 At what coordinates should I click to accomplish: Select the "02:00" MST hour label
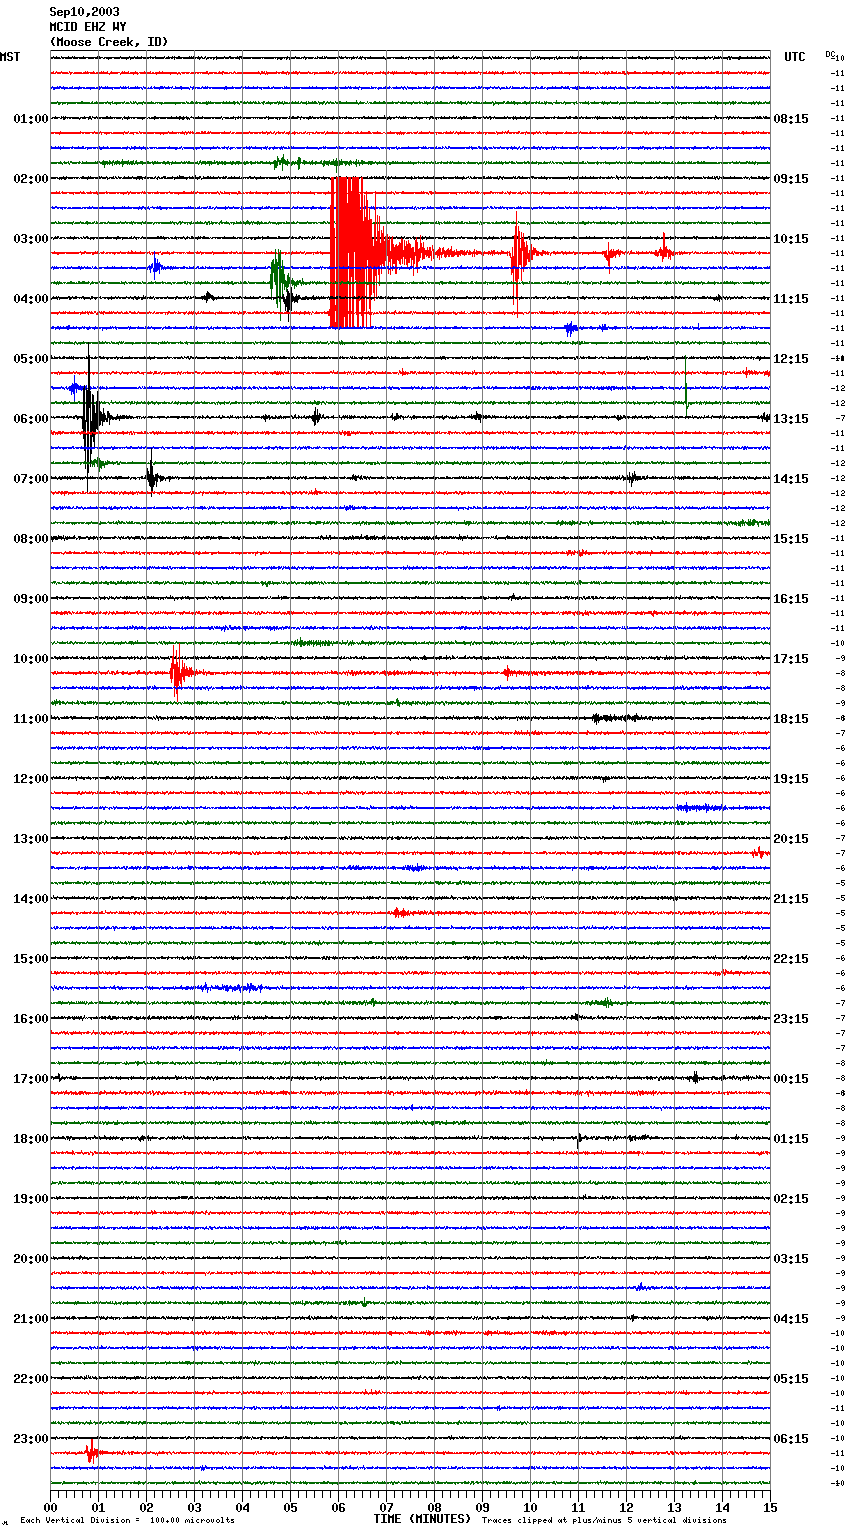pos(31,179)
